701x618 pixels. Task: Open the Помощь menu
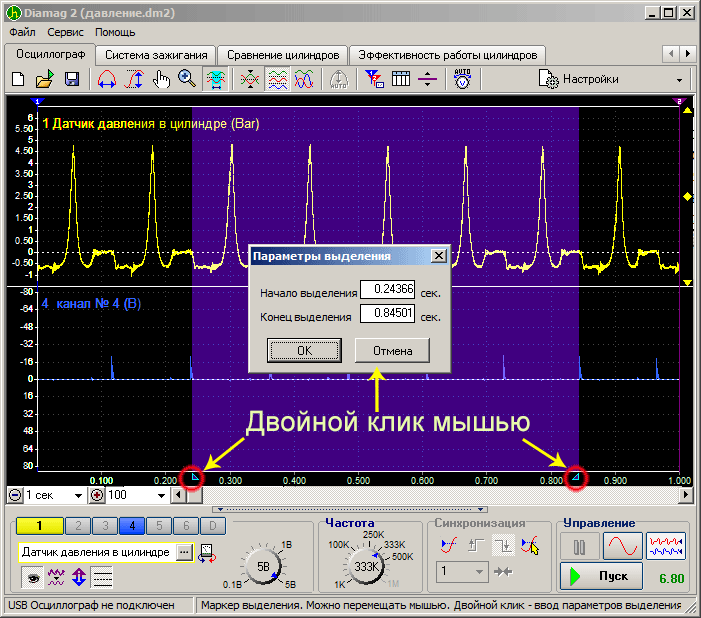115,32
